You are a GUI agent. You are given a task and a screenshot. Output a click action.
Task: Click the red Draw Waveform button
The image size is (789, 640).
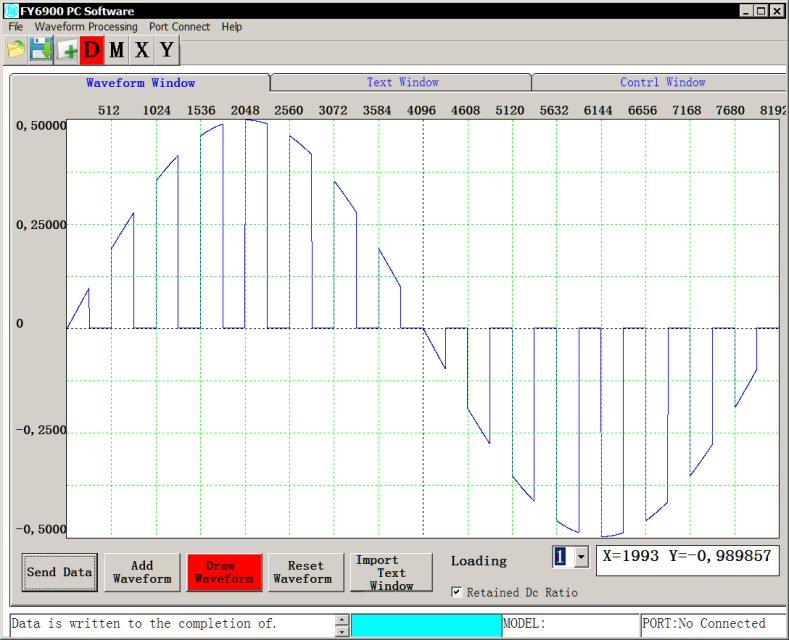click(224, 572)
